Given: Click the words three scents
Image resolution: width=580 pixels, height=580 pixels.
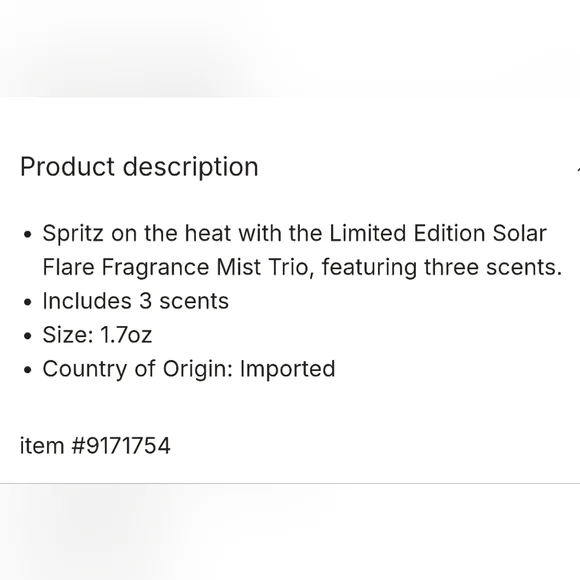Looking at the screenshot, I should (493, 267).
